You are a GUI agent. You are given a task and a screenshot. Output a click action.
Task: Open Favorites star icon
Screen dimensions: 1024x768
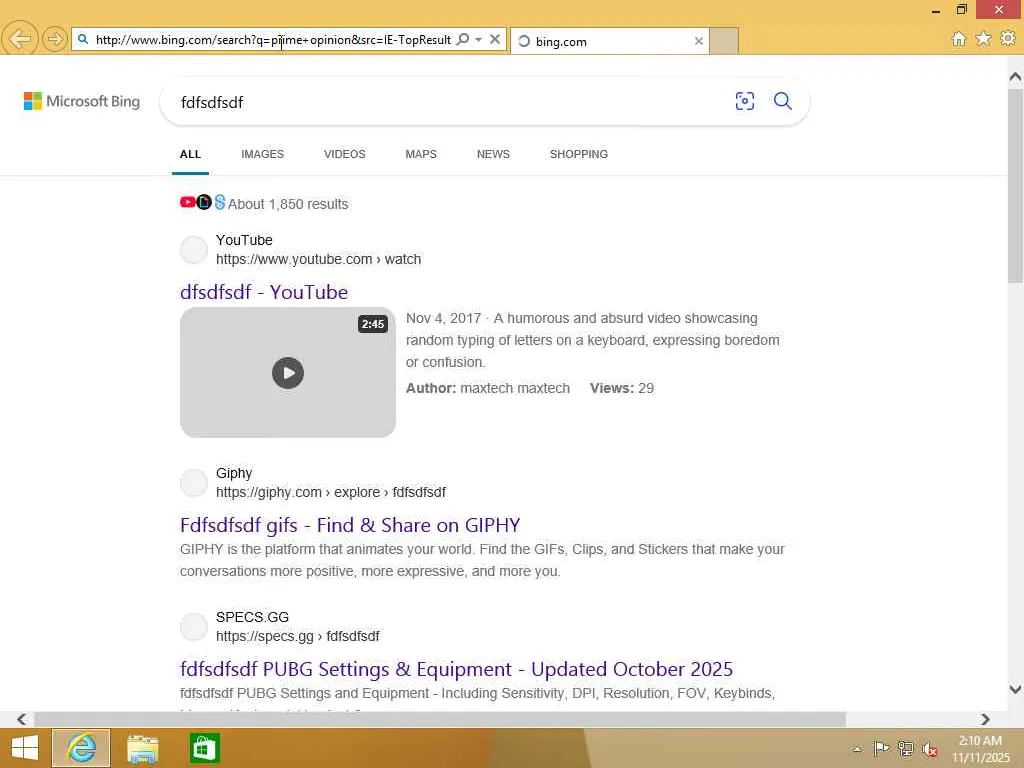(984, 39)
